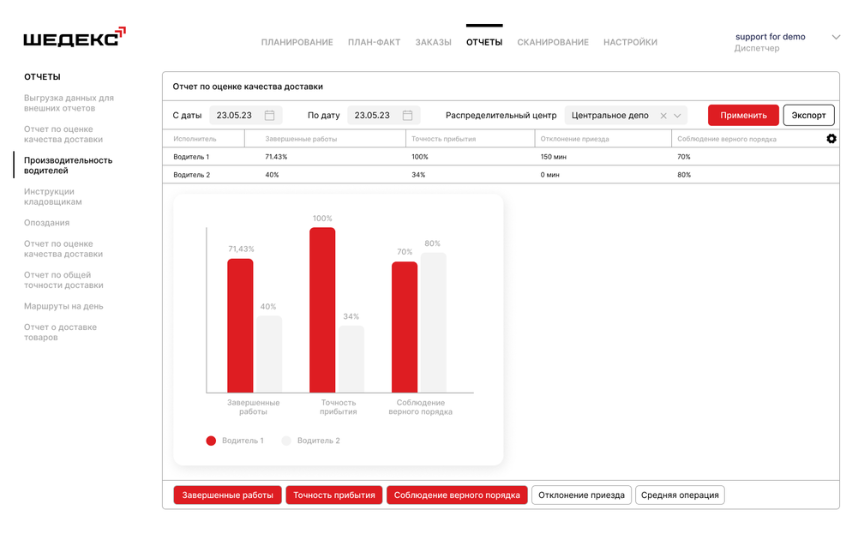Click the red Применить button

pyautogui.click(x=743, y=115)
